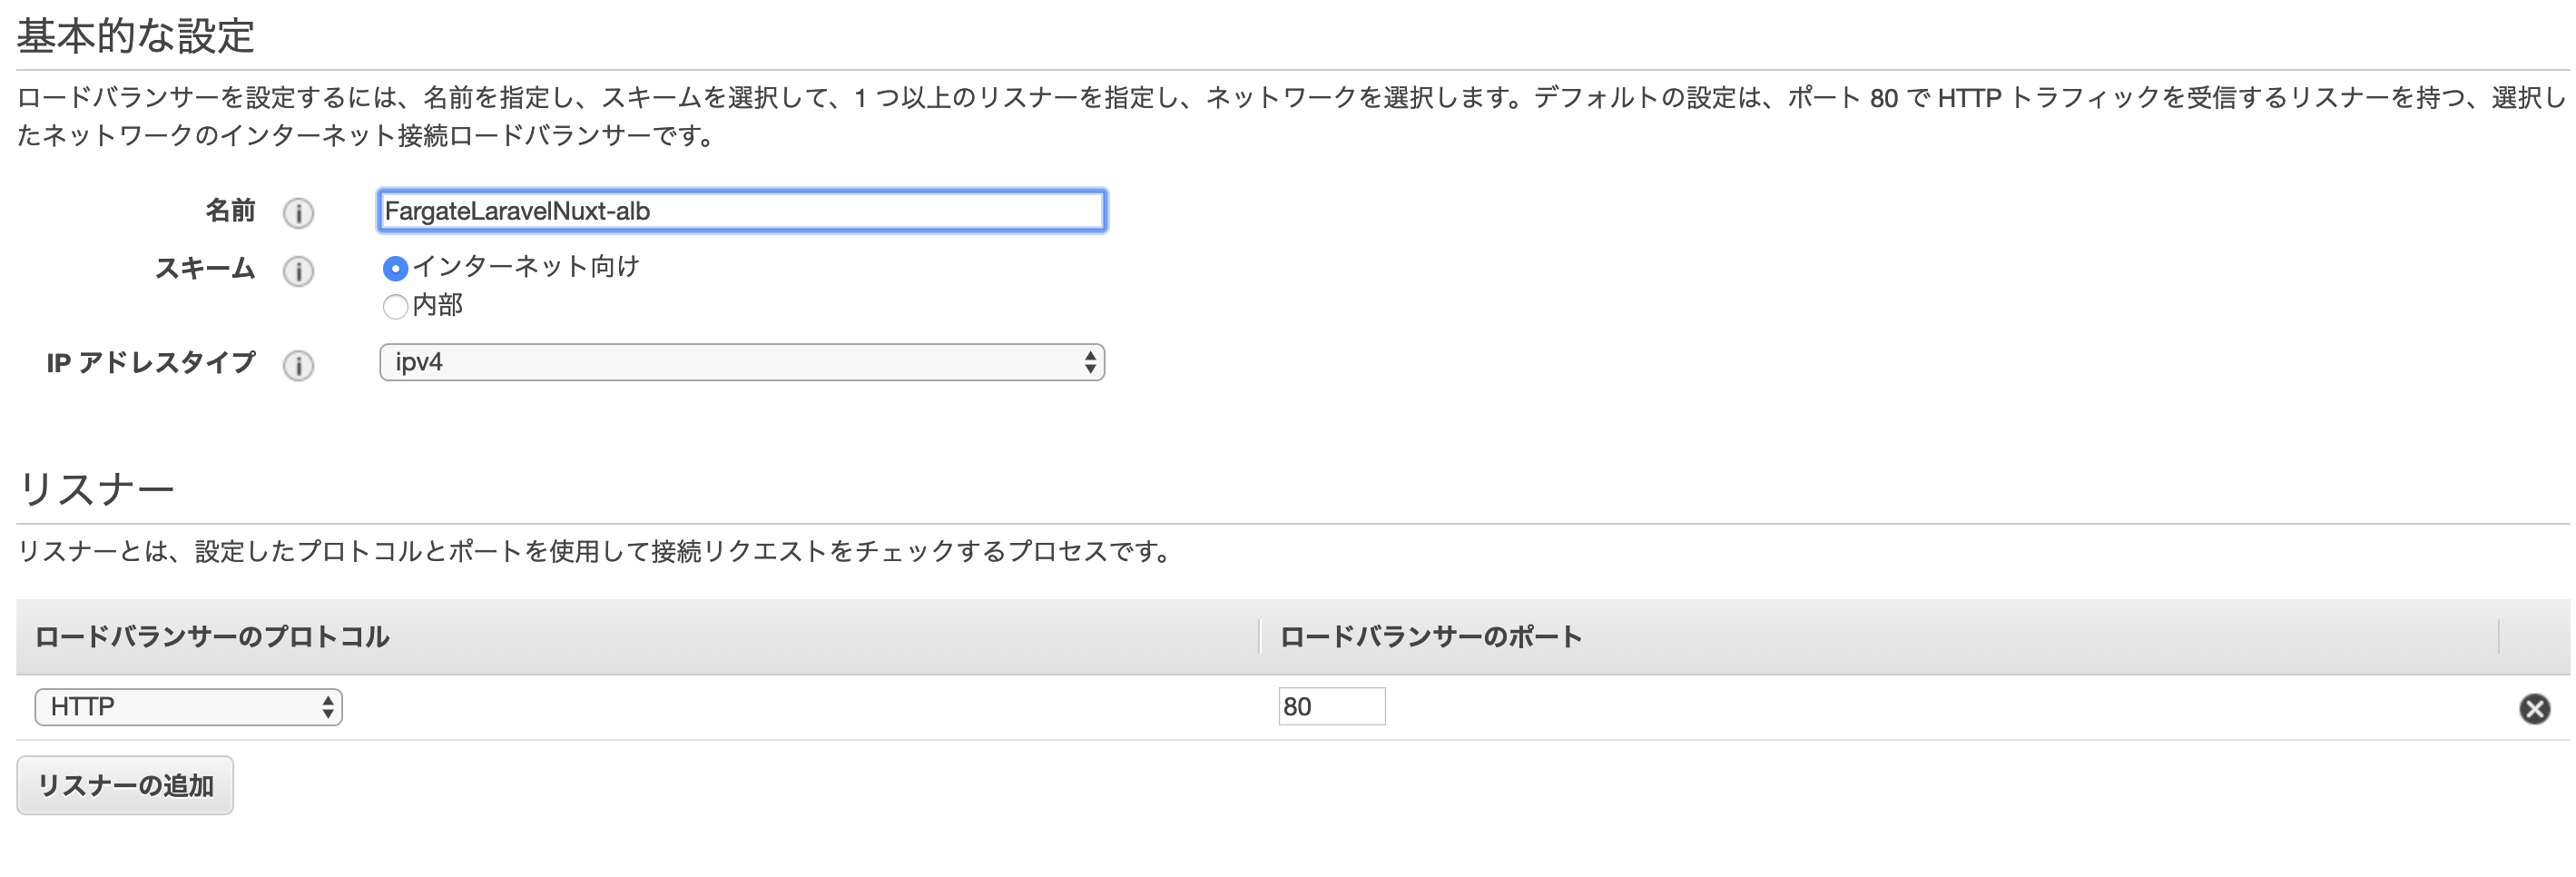Click the load balancer description paragraph
2576x877 pixels.
[1288, 116]
